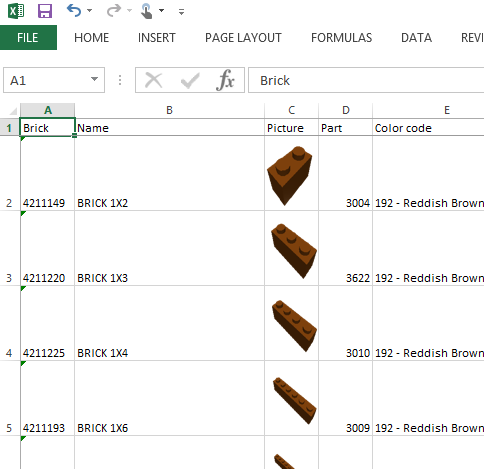Image resolution: width=484 pixels, height=469 pixels.
Task: Open Customize Quick Access Toolbar menu
Action: pos(181,12)
